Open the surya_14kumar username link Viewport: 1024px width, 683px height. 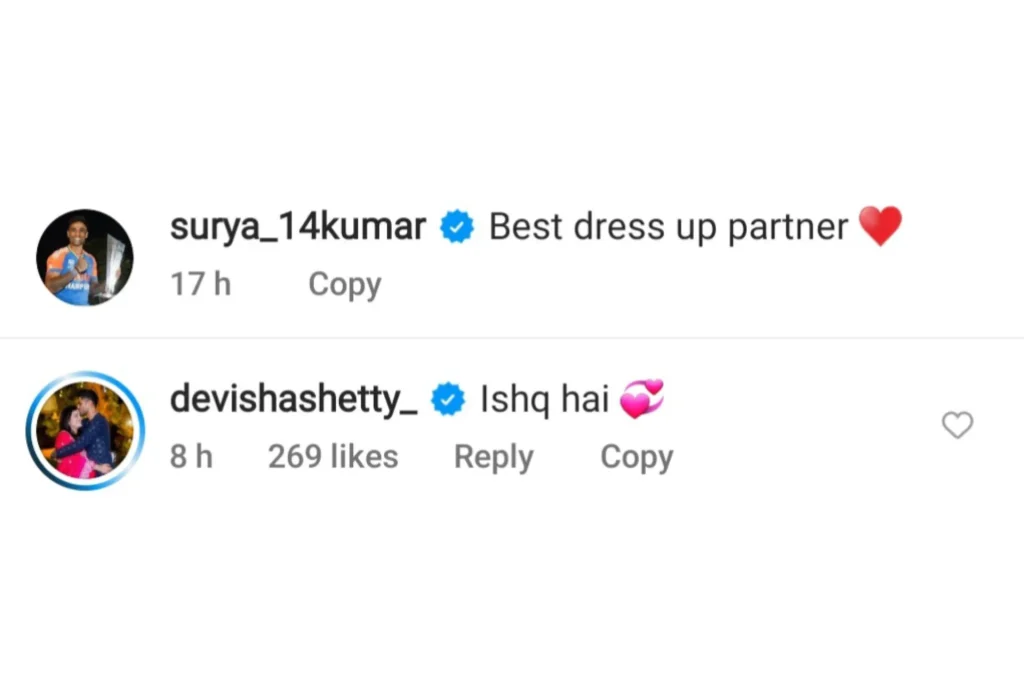[298, 227]
